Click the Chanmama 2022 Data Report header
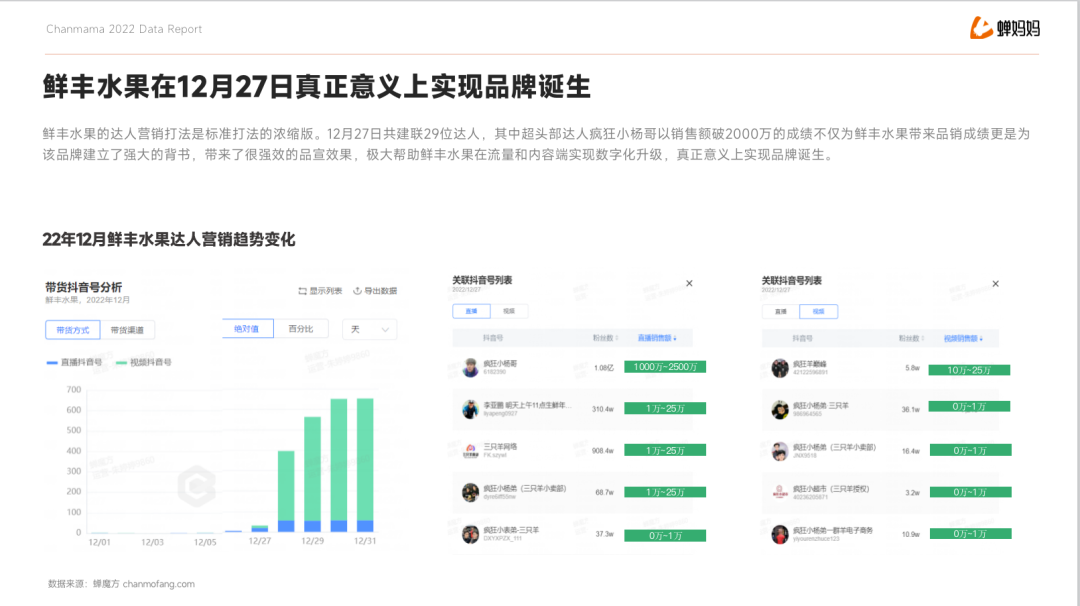 [124, 29]
